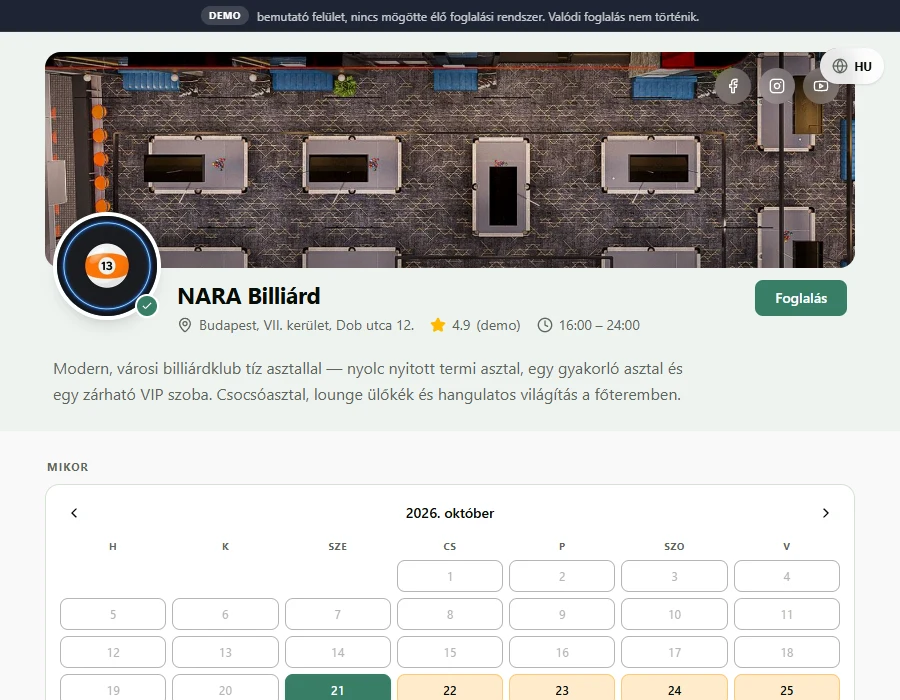Click the Foglalás booking button
900x700 pixels.
pyautogui.click(x=801, y=298)
